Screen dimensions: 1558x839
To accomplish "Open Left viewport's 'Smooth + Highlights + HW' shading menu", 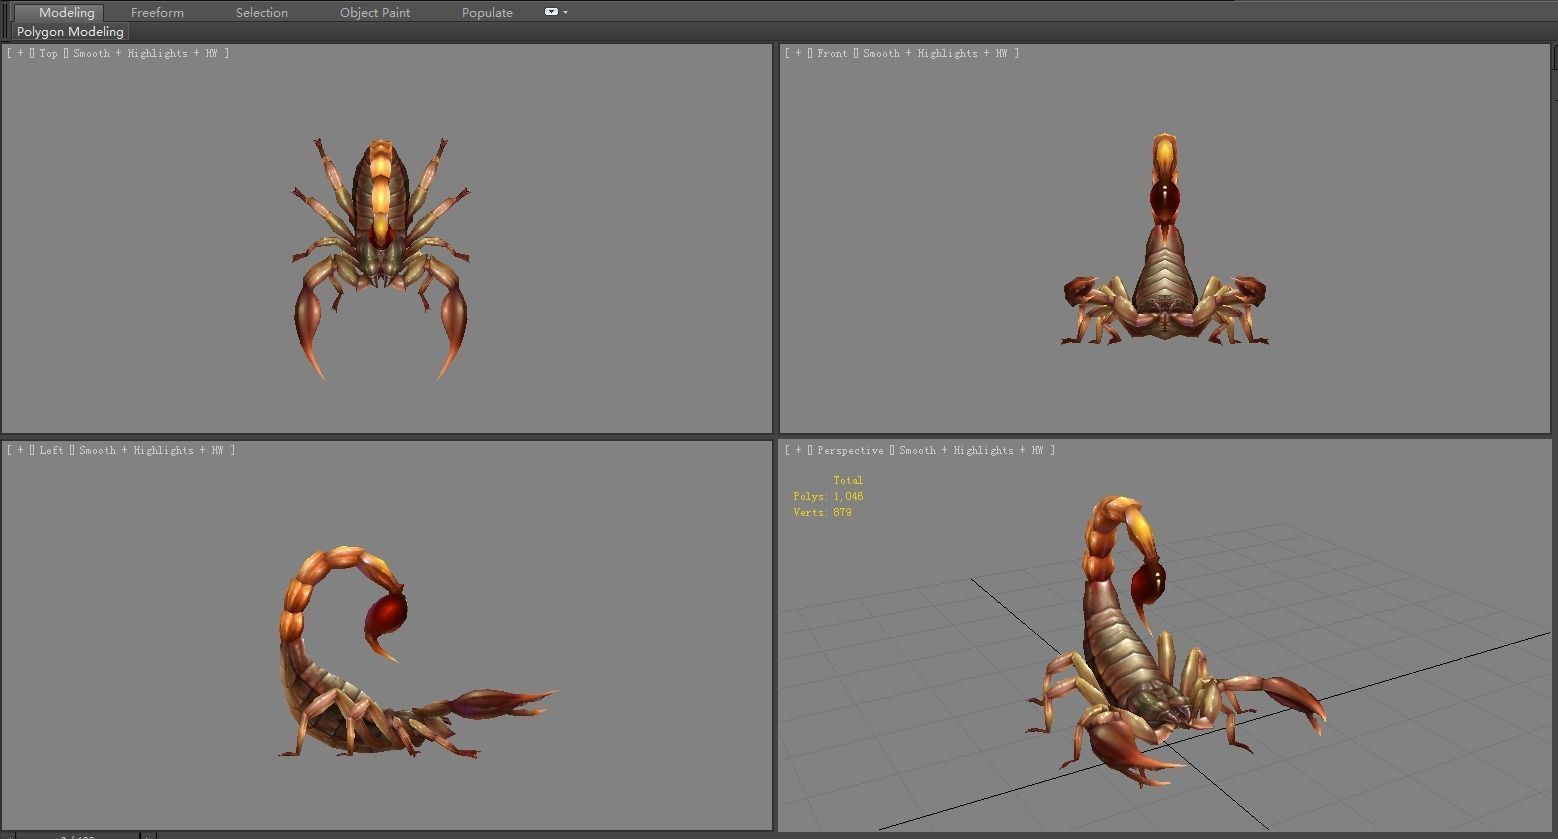I will tap(151, 450).
